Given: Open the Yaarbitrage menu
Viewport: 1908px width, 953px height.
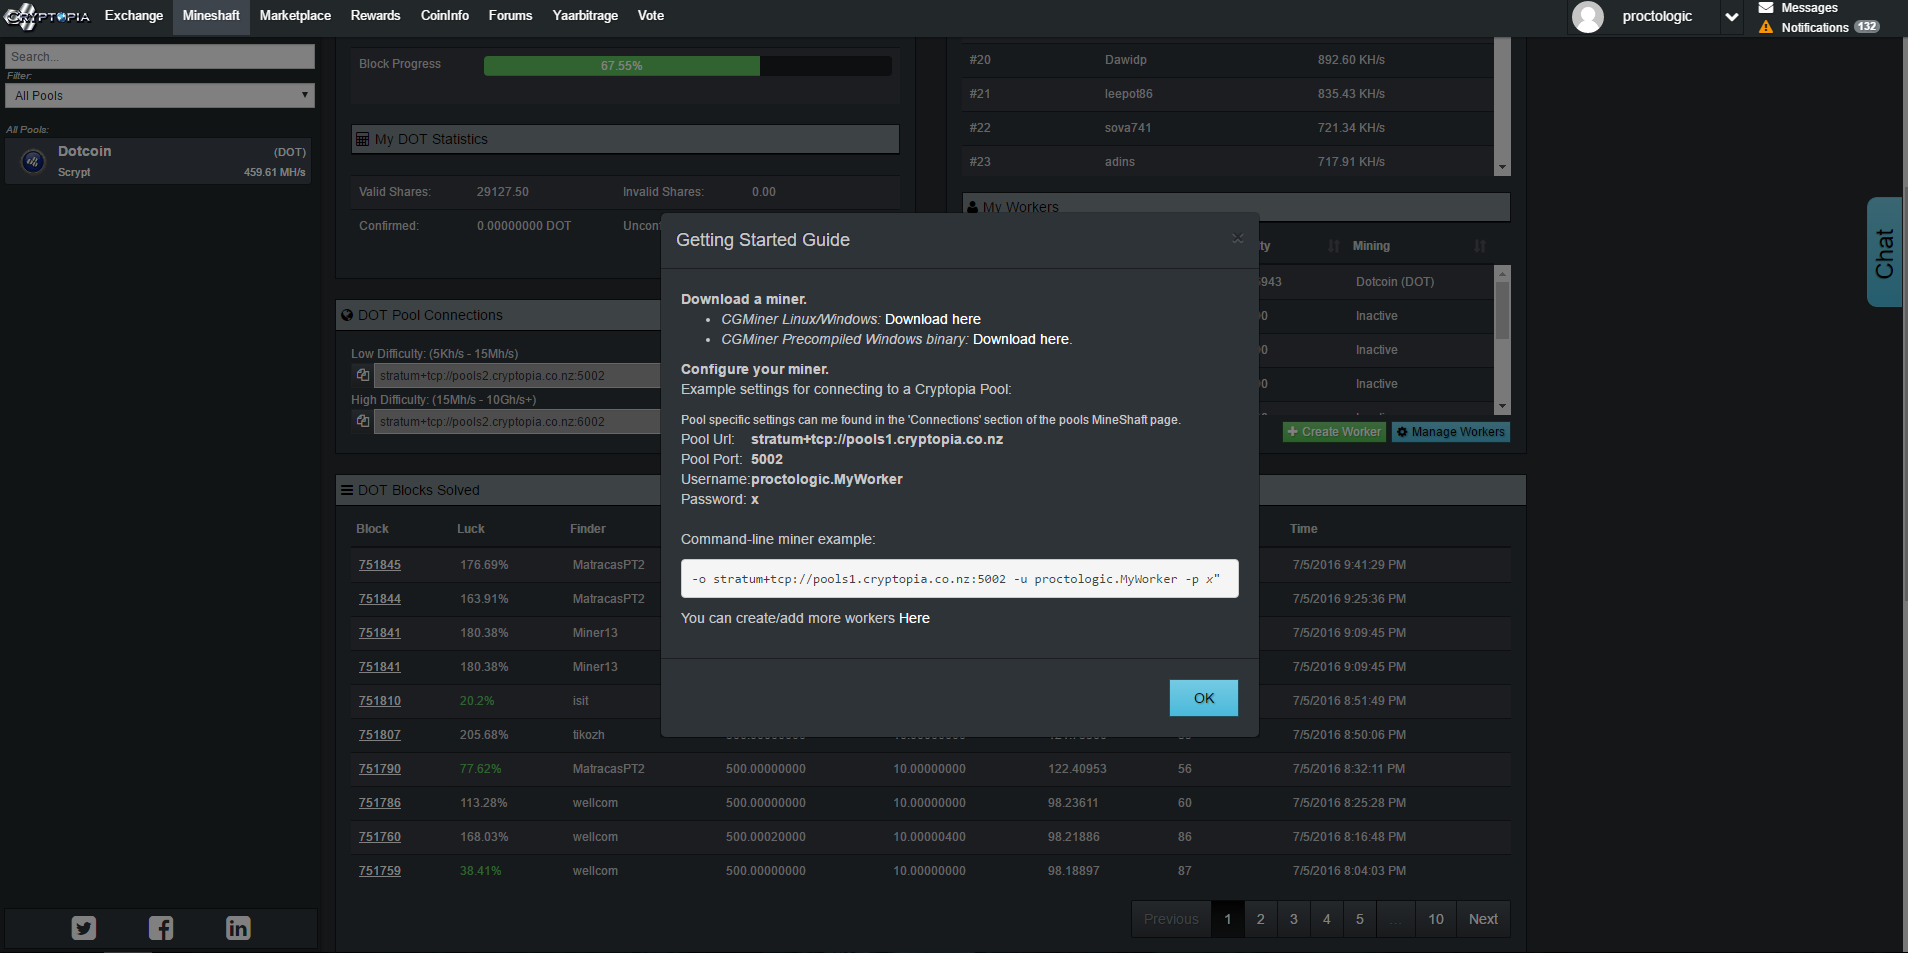Looking at the screenshot, I should pos(585,16).
